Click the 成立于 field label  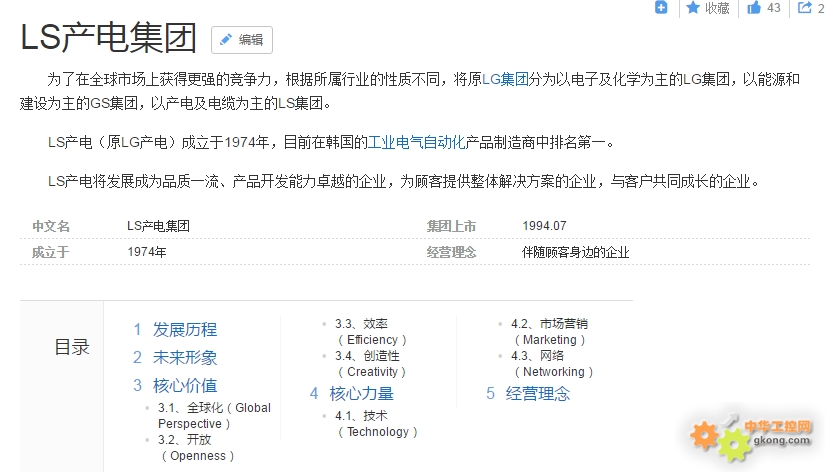click(x=51, y=252)
